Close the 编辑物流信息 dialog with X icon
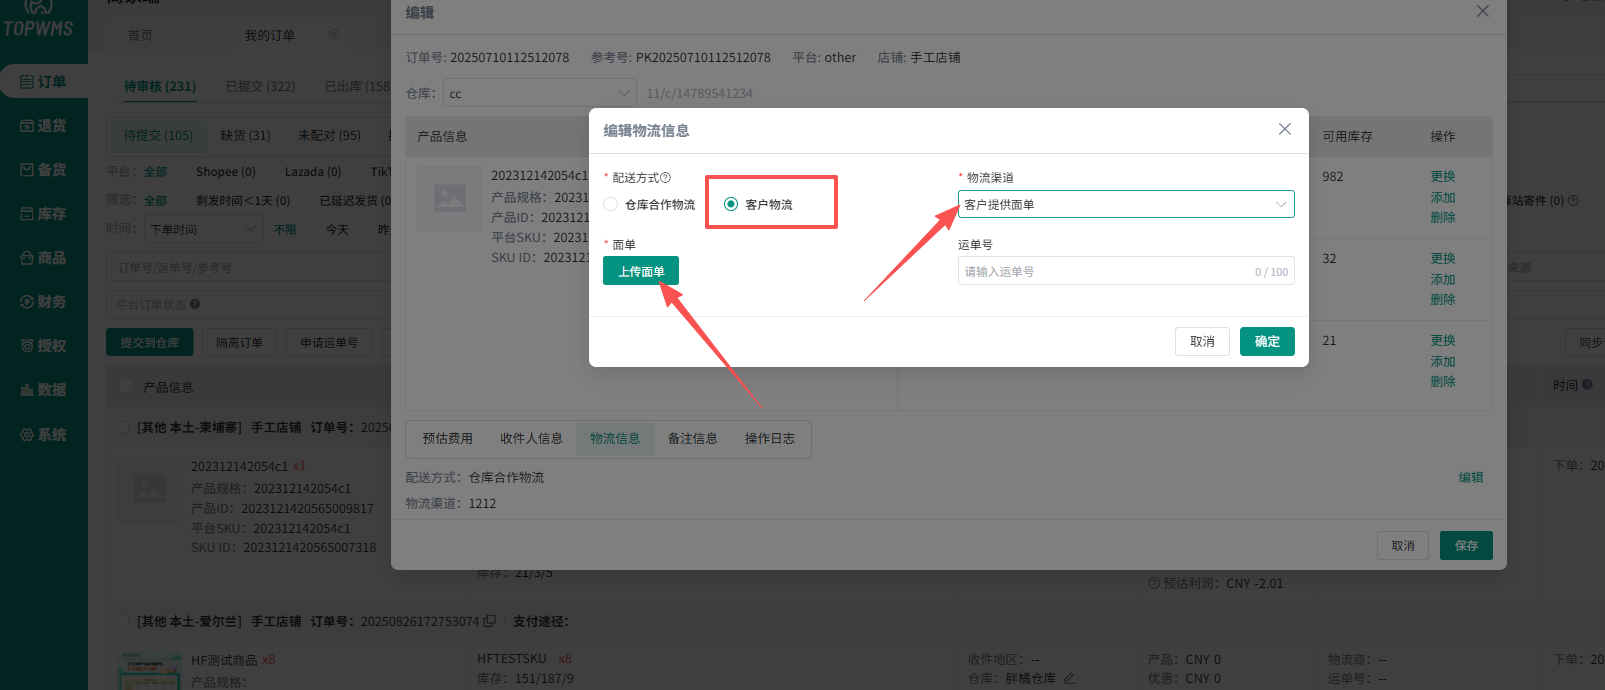Image resolution: width=1605 pixels, height=690 pixels. [x=1285, y=129]
